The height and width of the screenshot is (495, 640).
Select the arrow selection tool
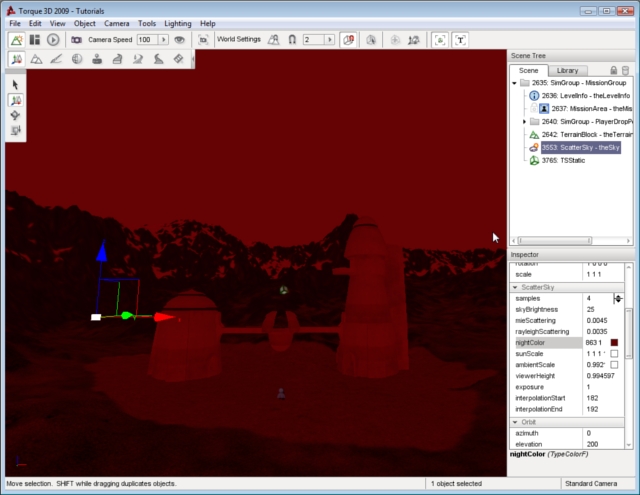pyautogui.click(x=16, y=85)
